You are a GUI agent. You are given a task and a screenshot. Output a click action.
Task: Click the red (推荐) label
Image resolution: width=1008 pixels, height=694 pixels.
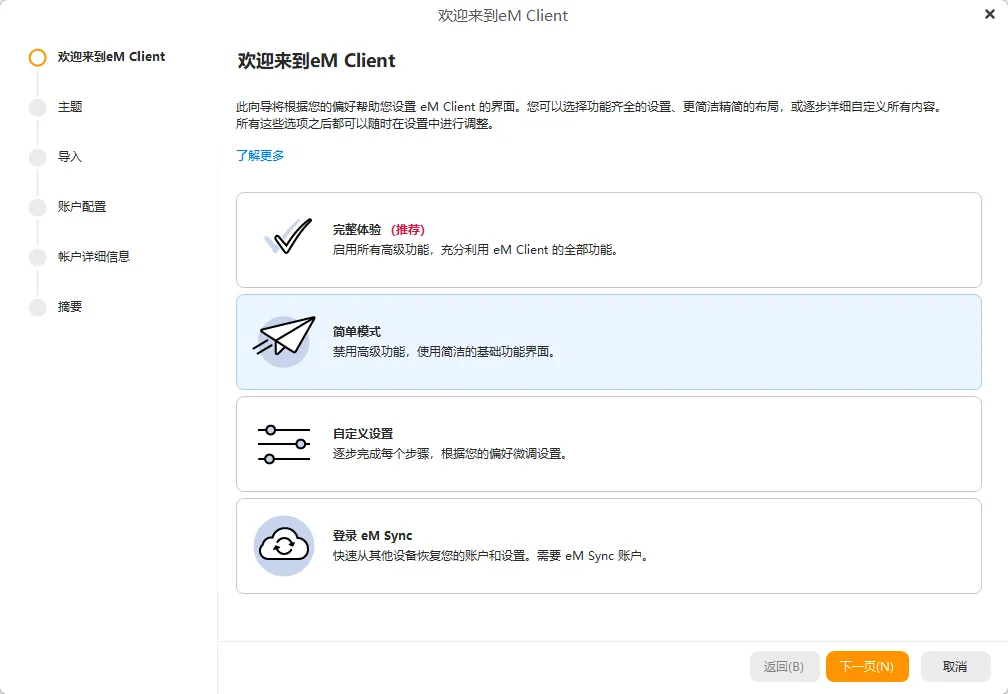tap(408, 229)
